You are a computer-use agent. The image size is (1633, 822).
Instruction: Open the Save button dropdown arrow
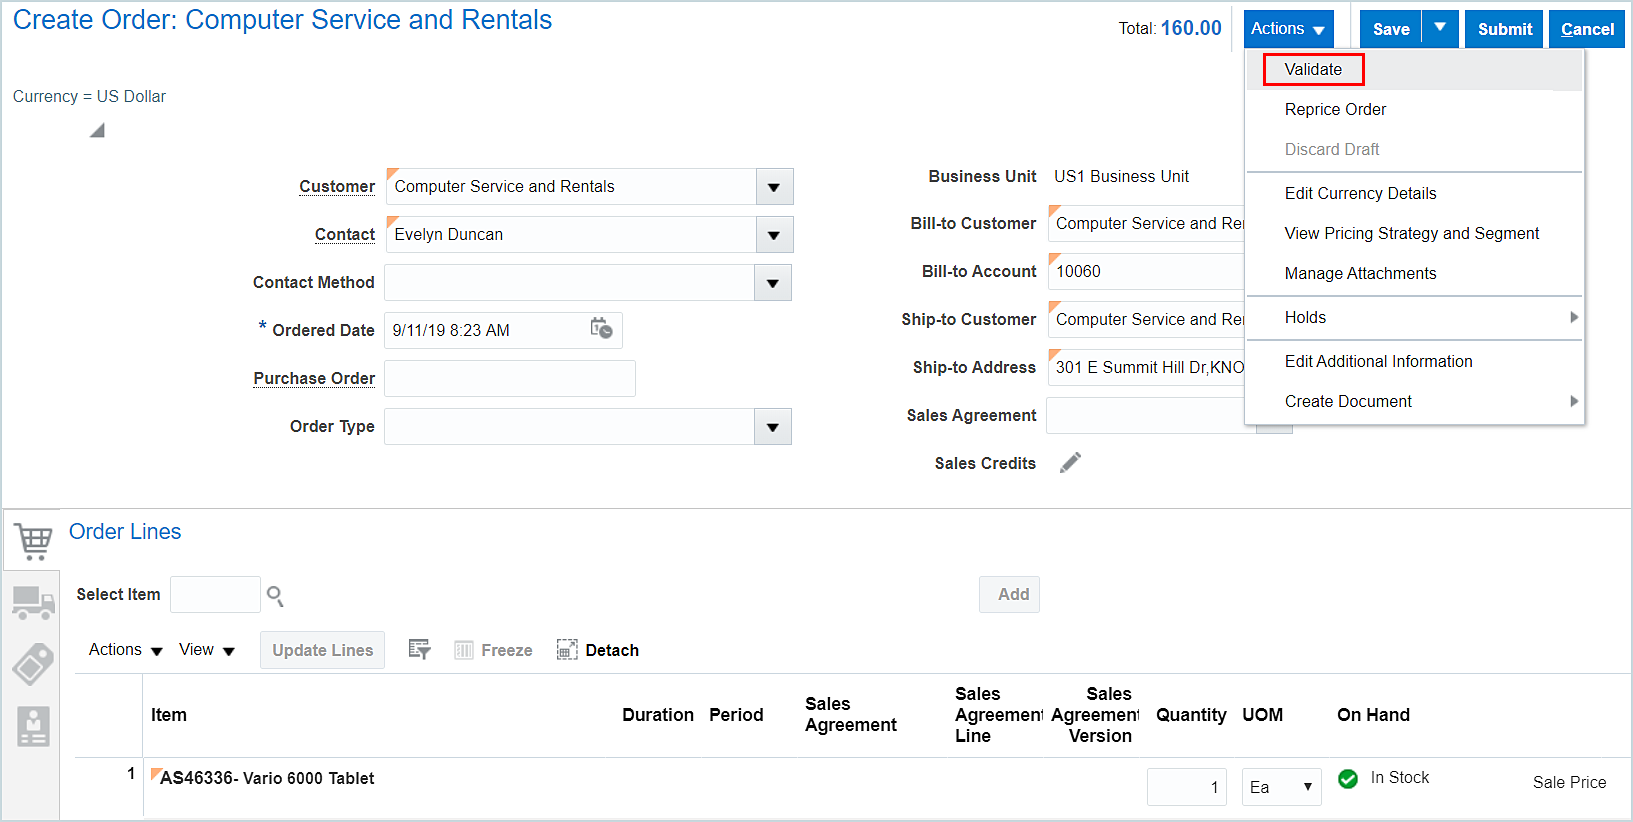coord(1440,29)
